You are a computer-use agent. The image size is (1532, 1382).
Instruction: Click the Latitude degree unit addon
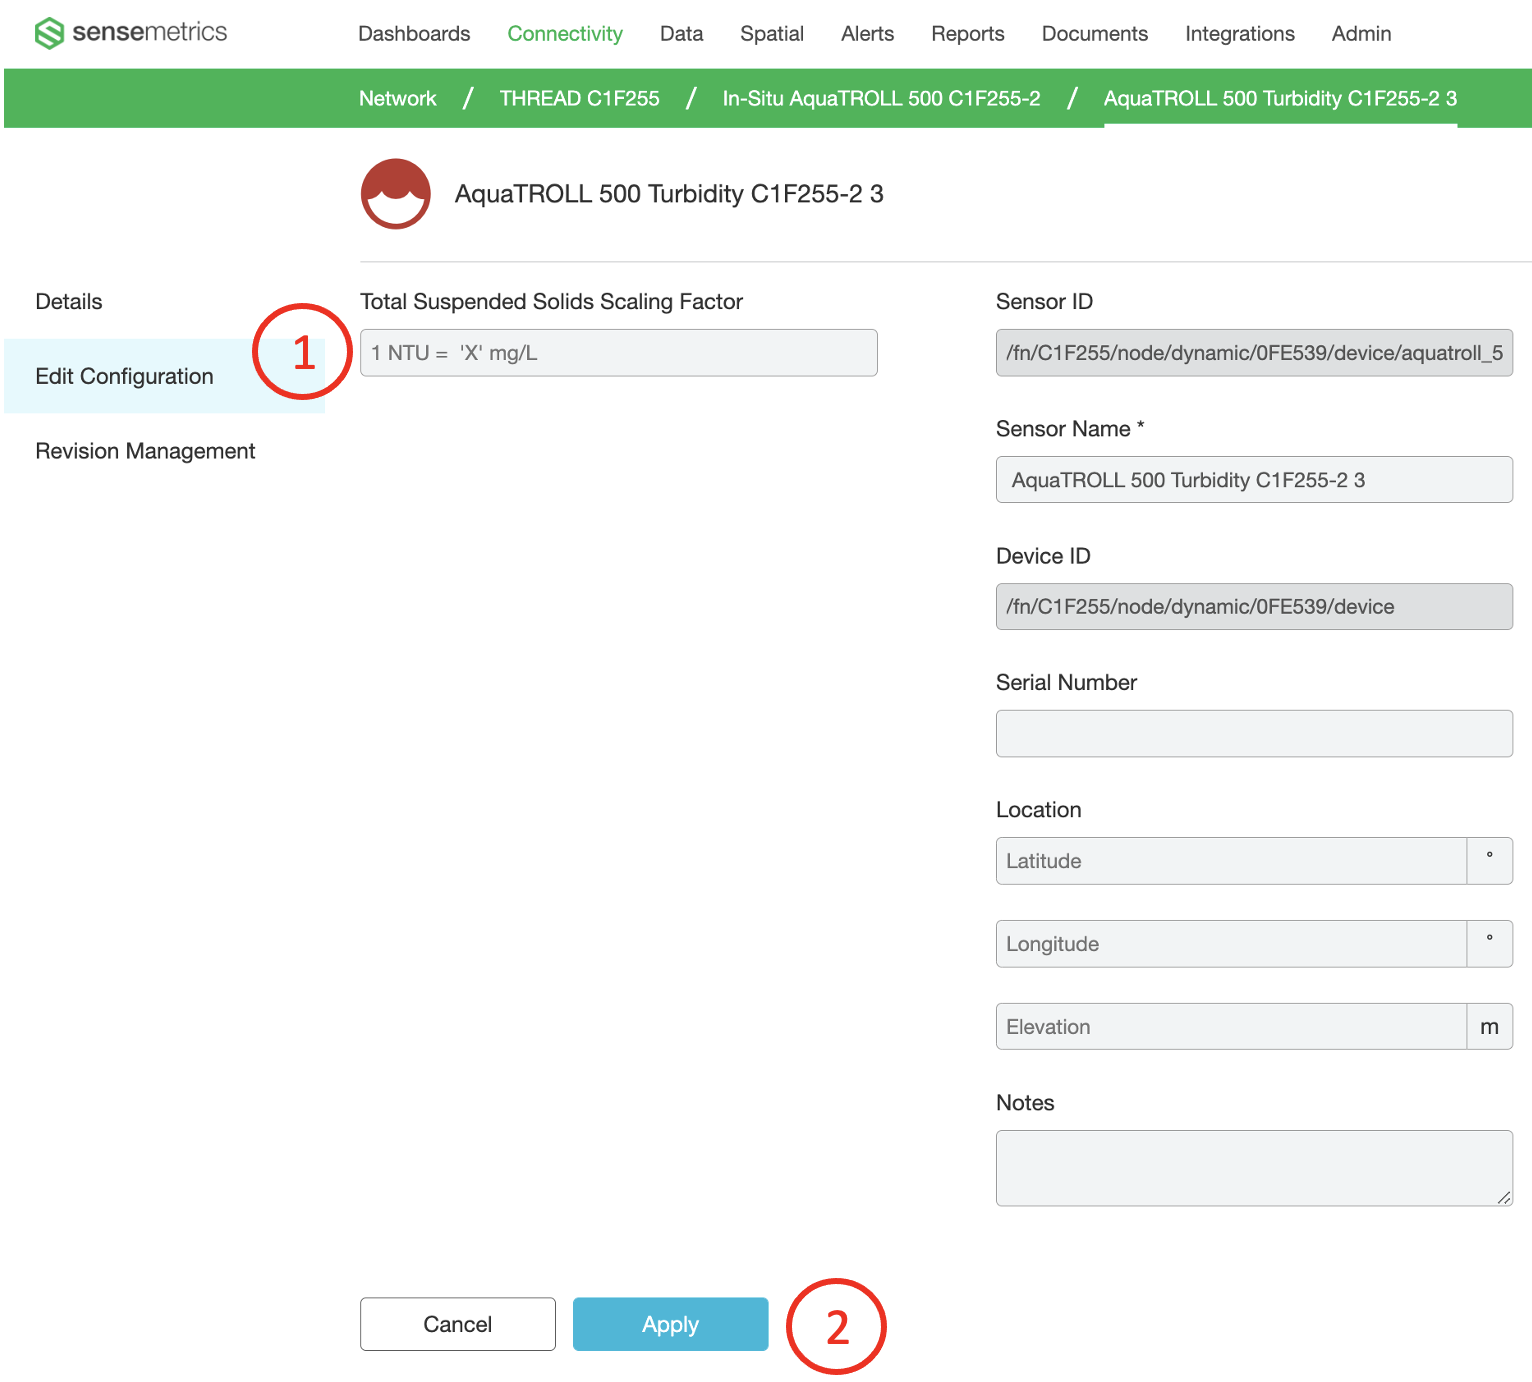click(1490, 861)
